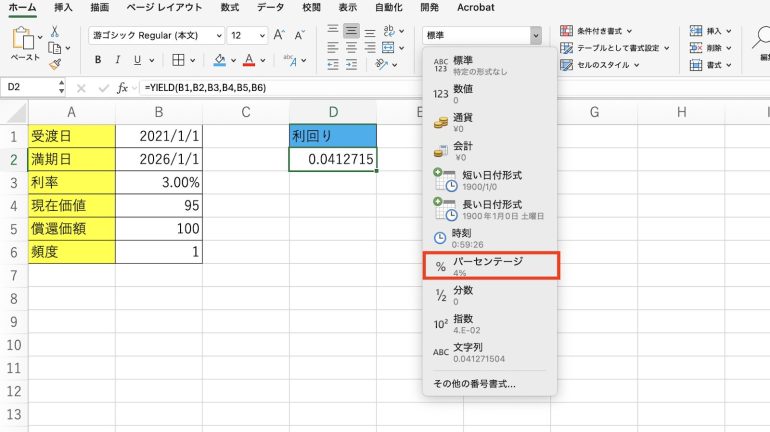Click the Copy icon
This screenshot has height=432, width=770.
pos(55,48)
